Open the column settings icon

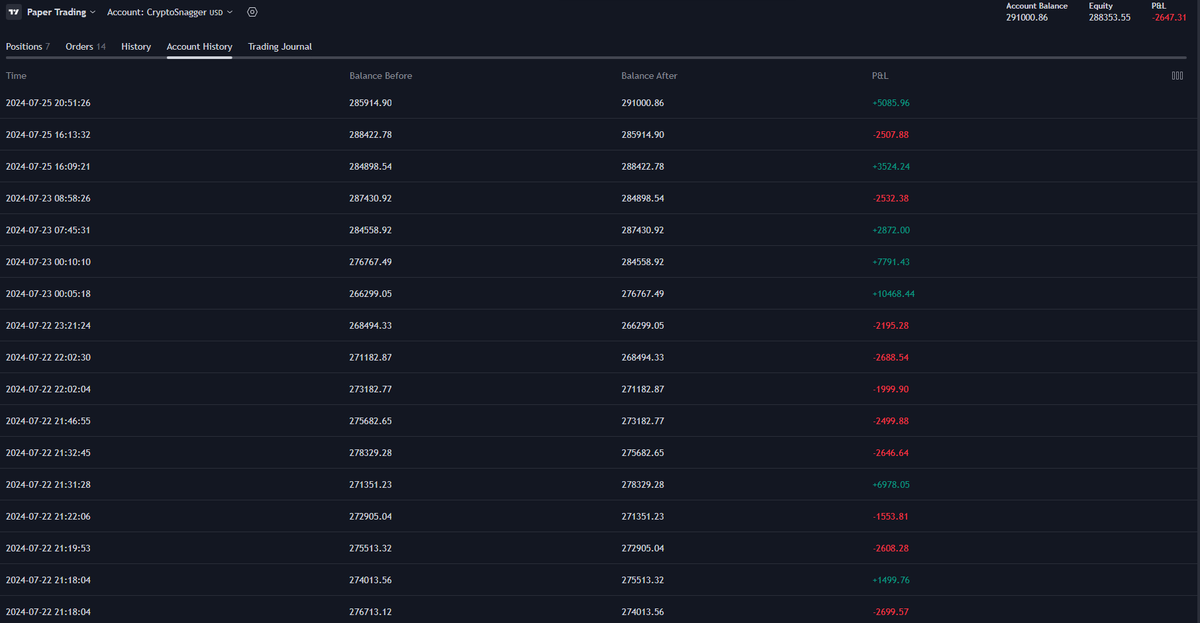[1177, 75]
